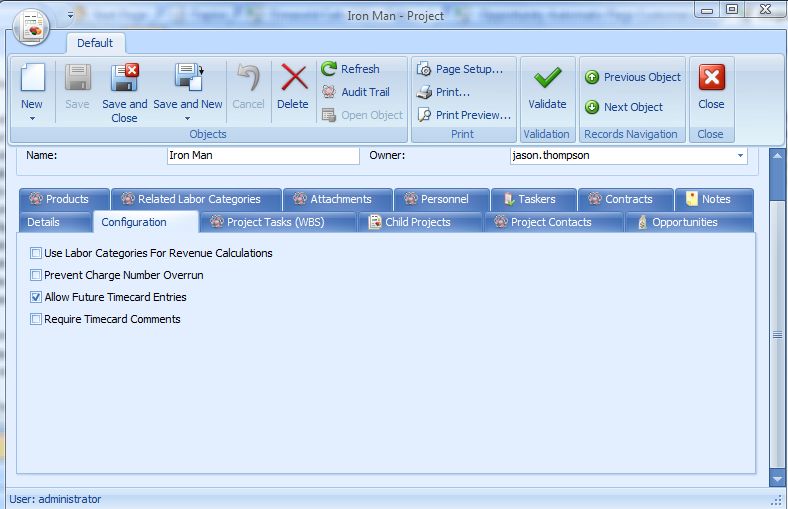Viewport: 788px width, 509px height.
Task: Switch to the Attachments tab
Action: [x=338, y=199]
